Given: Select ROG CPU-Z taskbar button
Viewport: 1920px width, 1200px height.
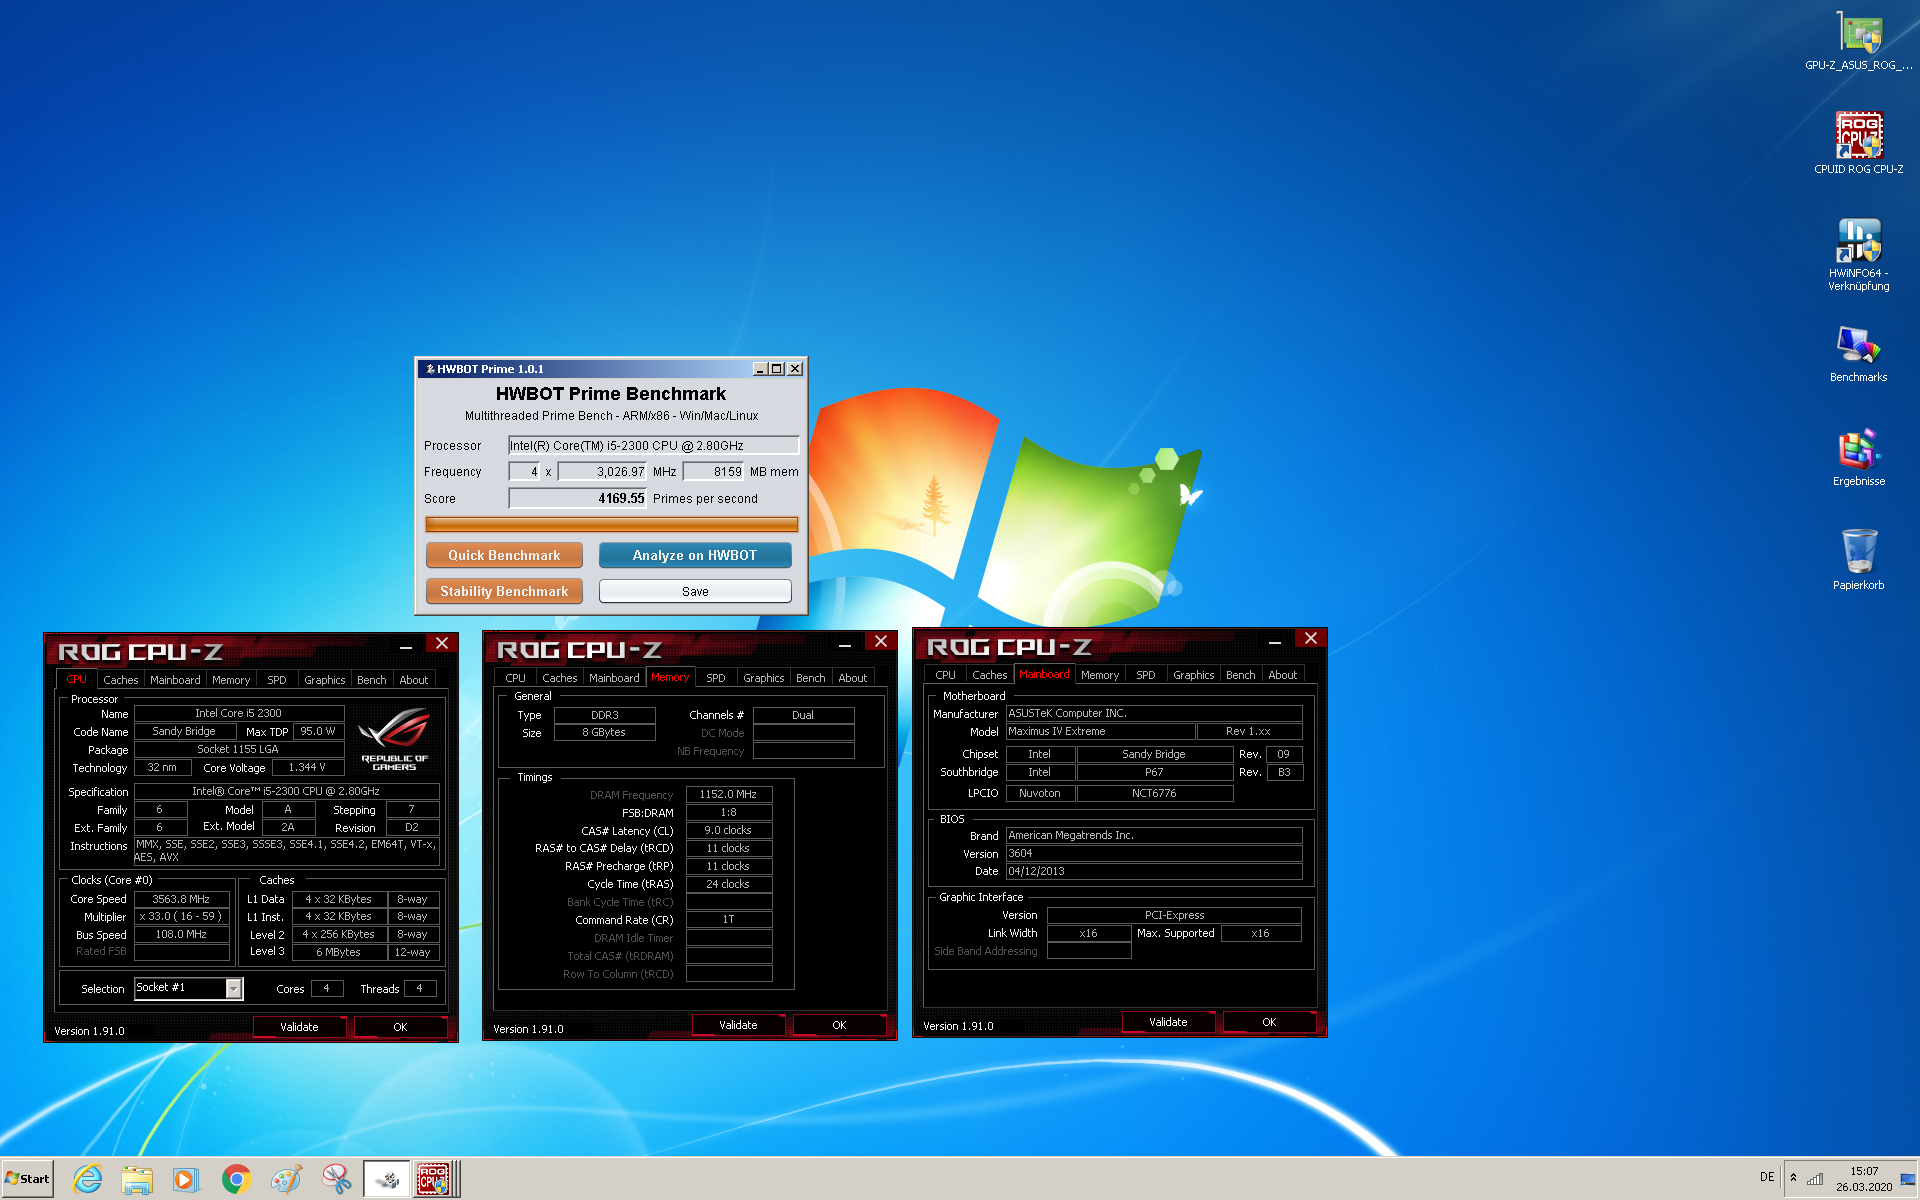Looking at the screenshot, I should [436, 1179].
